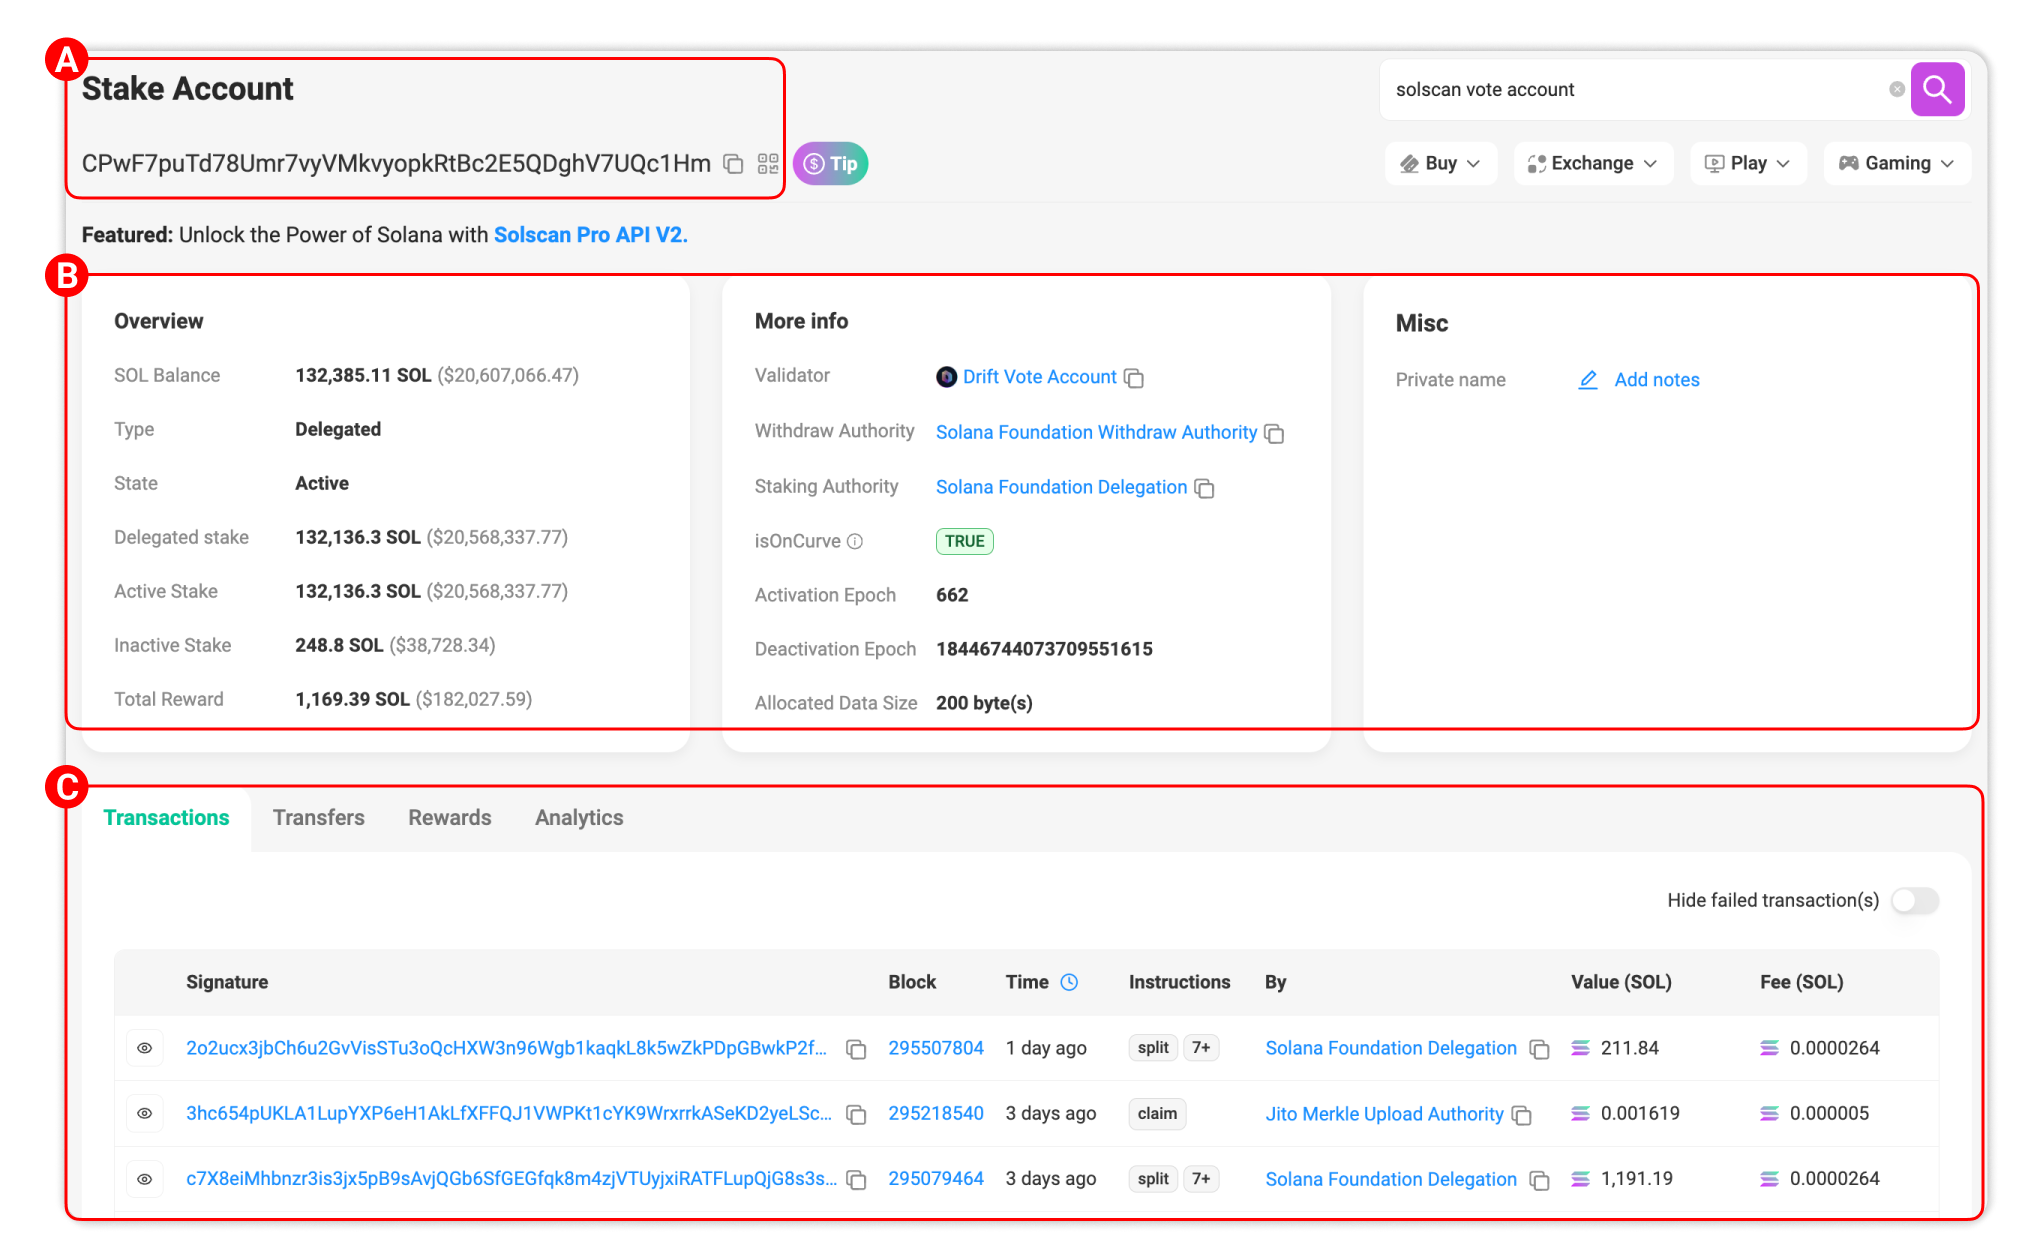
Task: Open block 295079464
Action: [936, 1179]
